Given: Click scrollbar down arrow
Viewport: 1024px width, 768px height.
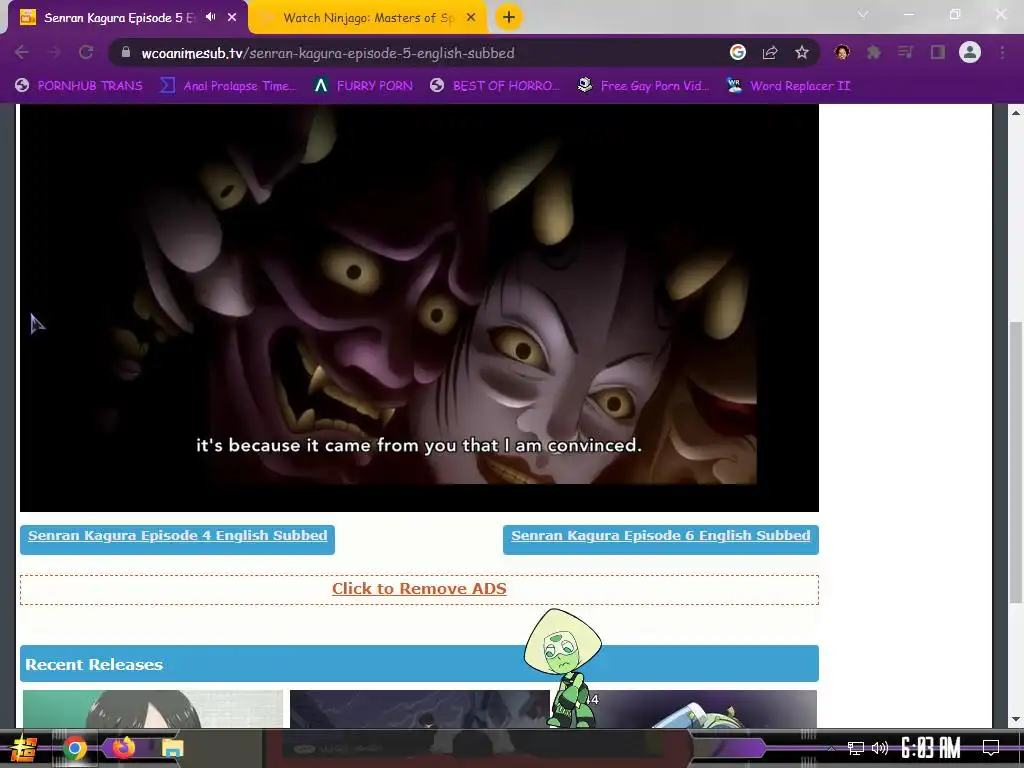Looking at the screenshot, I should [1016, 720].
